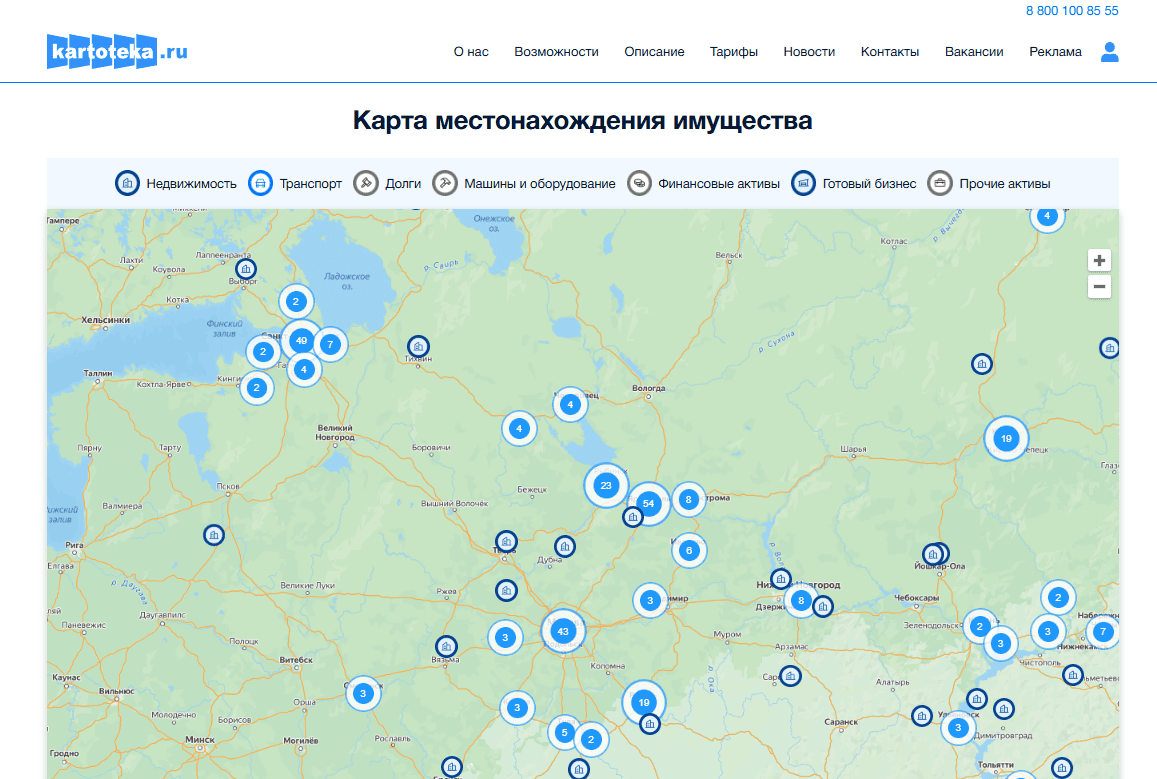Zoom out the map with minus button

(x=1099, y=287)
